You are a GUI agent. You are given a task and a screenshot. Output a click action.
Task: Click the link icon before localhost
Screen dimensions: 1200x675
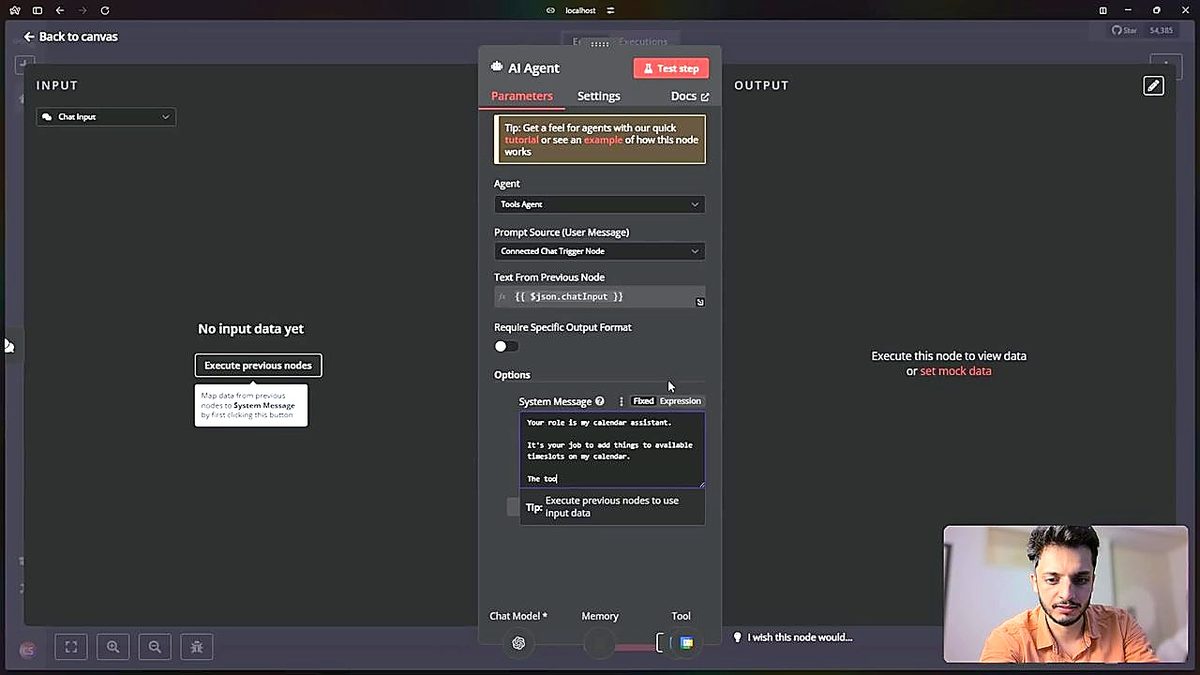pyautogui.click(x=550, y=10)
